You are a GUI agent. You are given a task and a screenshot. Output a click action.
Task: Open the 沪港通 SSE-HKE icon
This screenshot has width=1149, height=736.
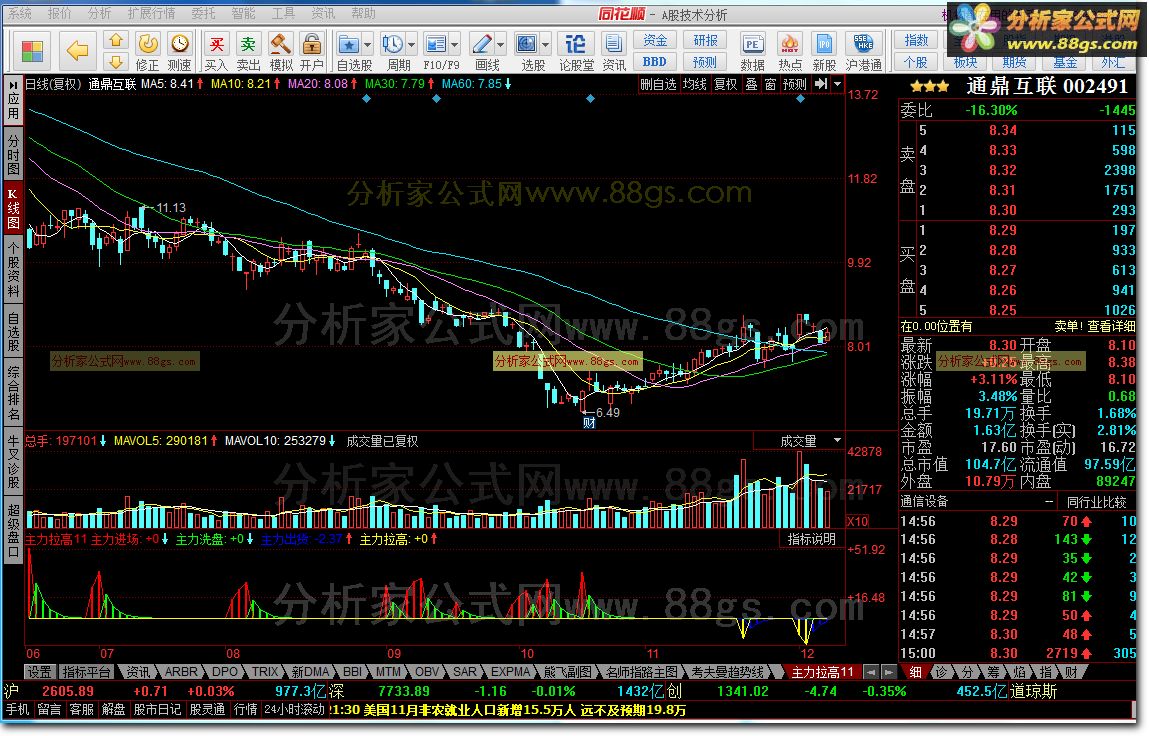tap(864, 51)
